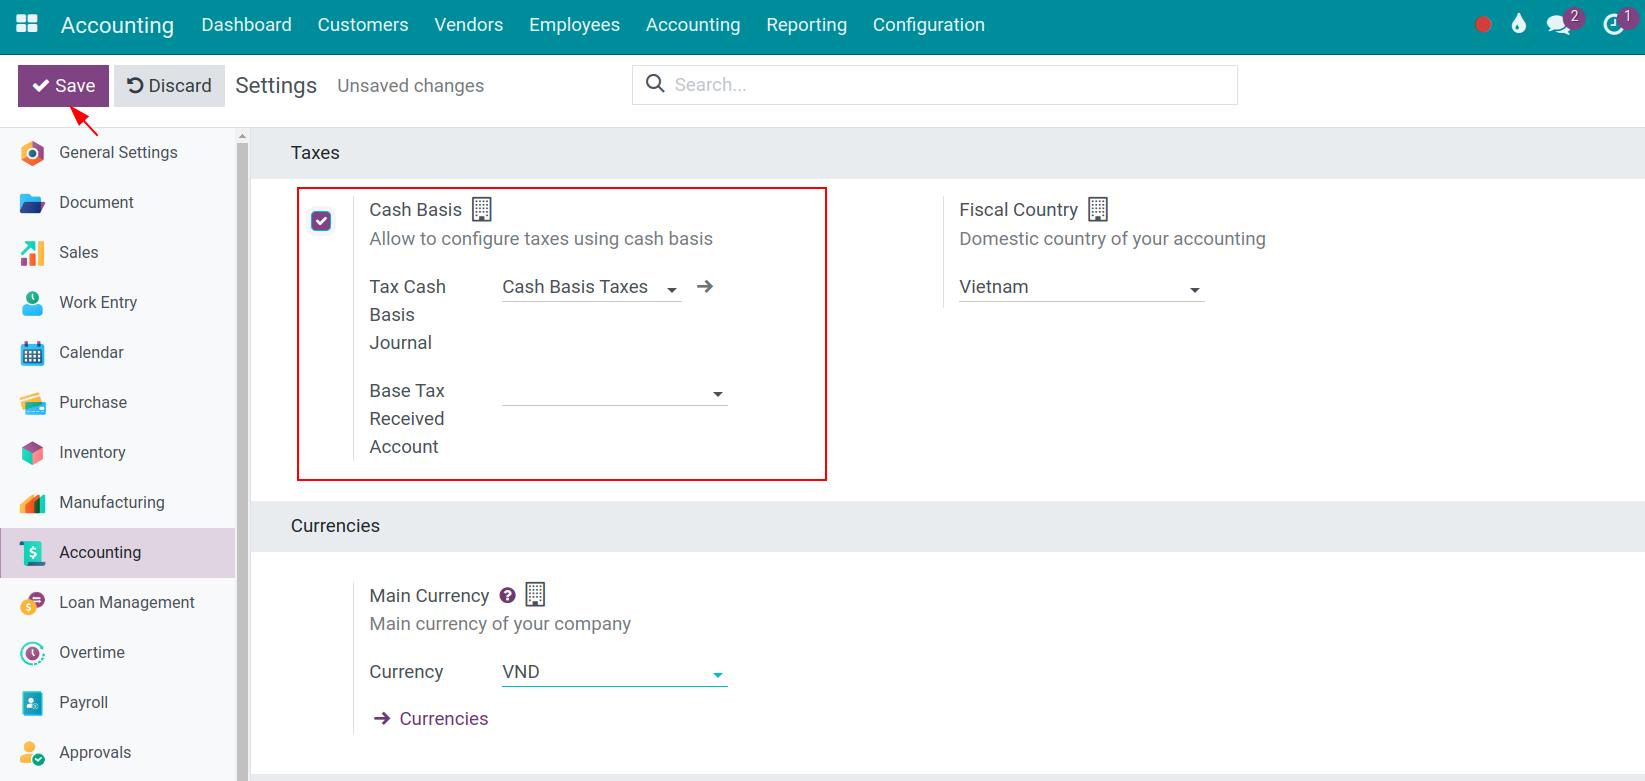
Task: Click the Payroll icon
Action: click(x=32, y=703)
